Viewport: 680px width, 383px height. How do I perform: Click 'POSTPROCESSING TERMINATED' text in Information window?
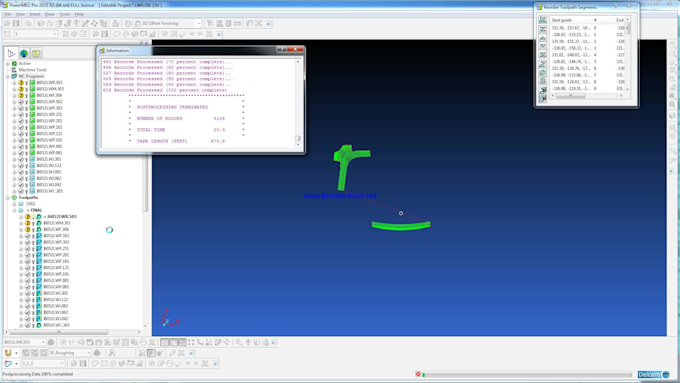click(x=172, y=107)
